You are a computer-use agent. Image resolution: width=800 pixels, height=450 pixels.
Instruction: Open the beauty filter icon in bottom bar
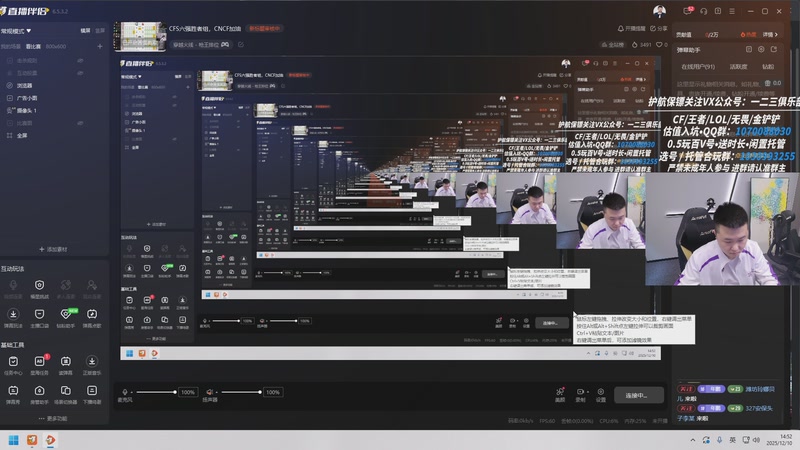560,392
